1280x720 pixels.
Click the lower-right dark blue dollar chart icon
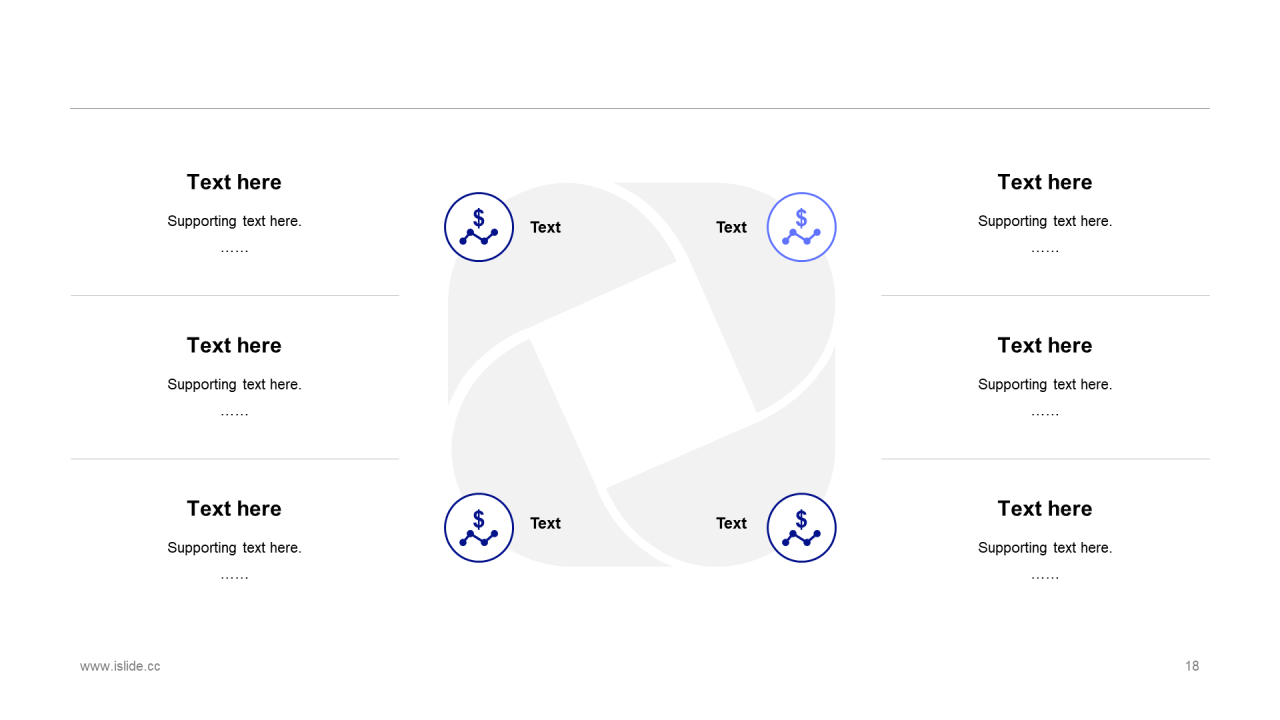801,528
